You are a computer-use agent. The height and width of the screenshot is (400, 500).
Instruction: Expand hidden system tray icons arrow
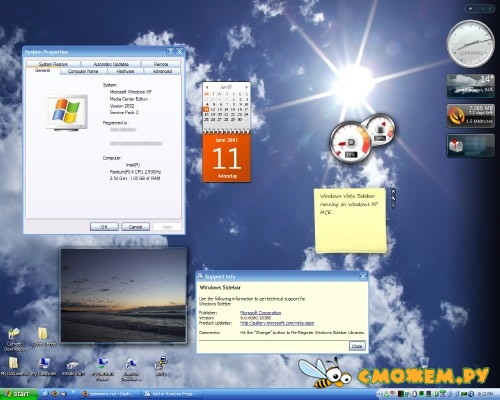[380, 394]
